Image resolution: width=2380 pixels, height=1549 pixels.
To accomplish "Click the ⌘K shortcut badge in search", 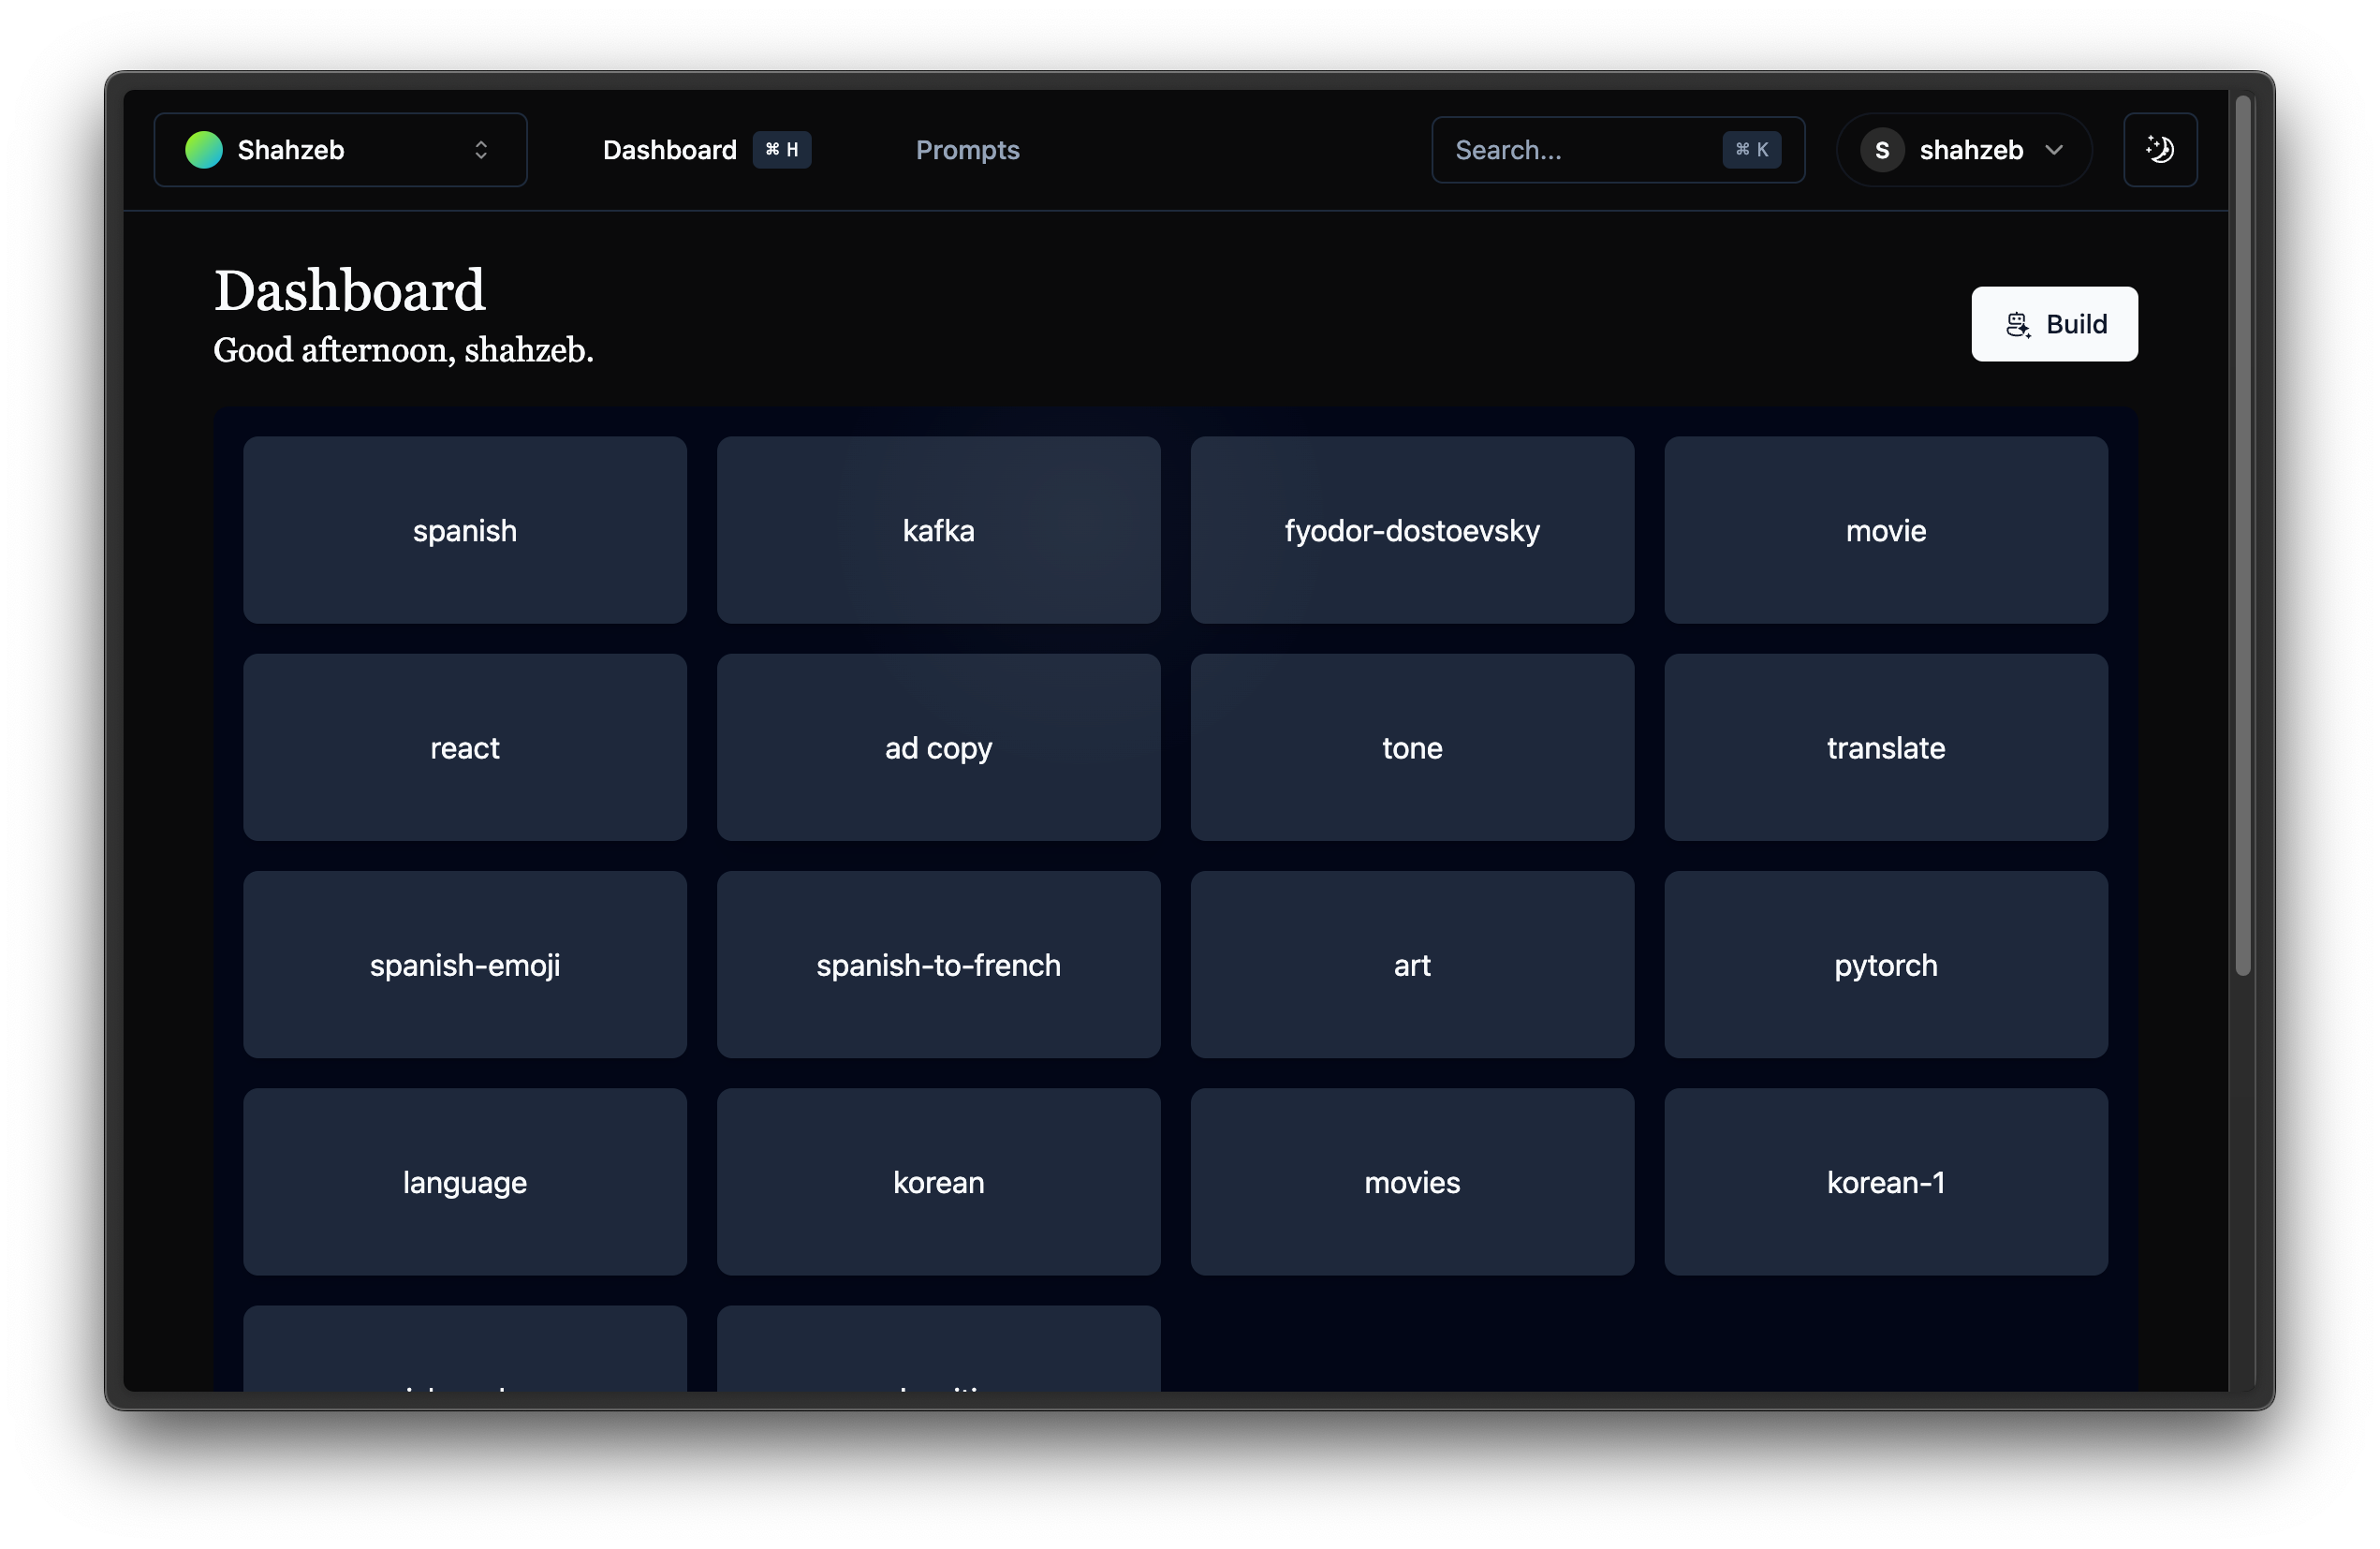I will (1751, 150).
